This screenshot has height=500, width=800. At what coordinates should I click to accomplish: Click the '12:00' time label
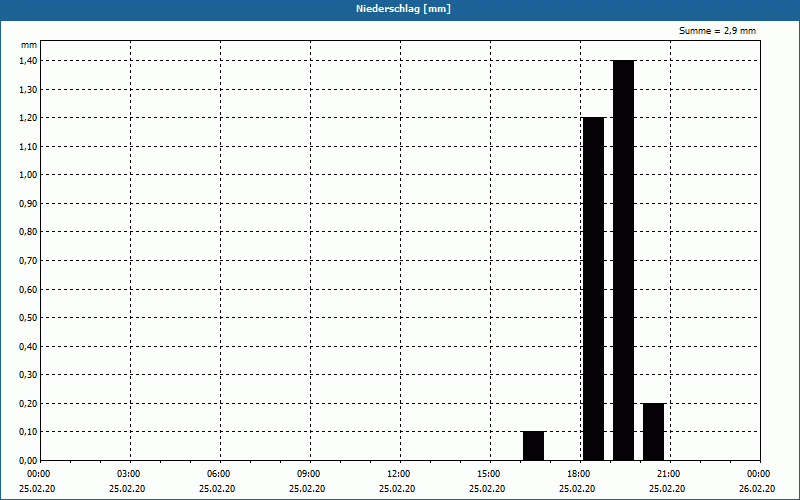coord(398,474)
